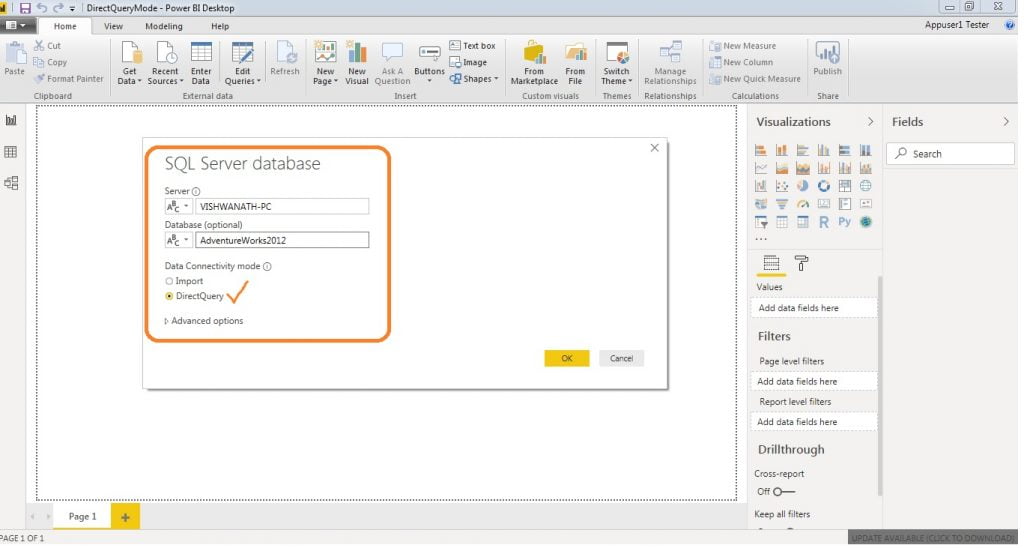
Task: Select the line chart visualization
Action: tap(760, 169)
